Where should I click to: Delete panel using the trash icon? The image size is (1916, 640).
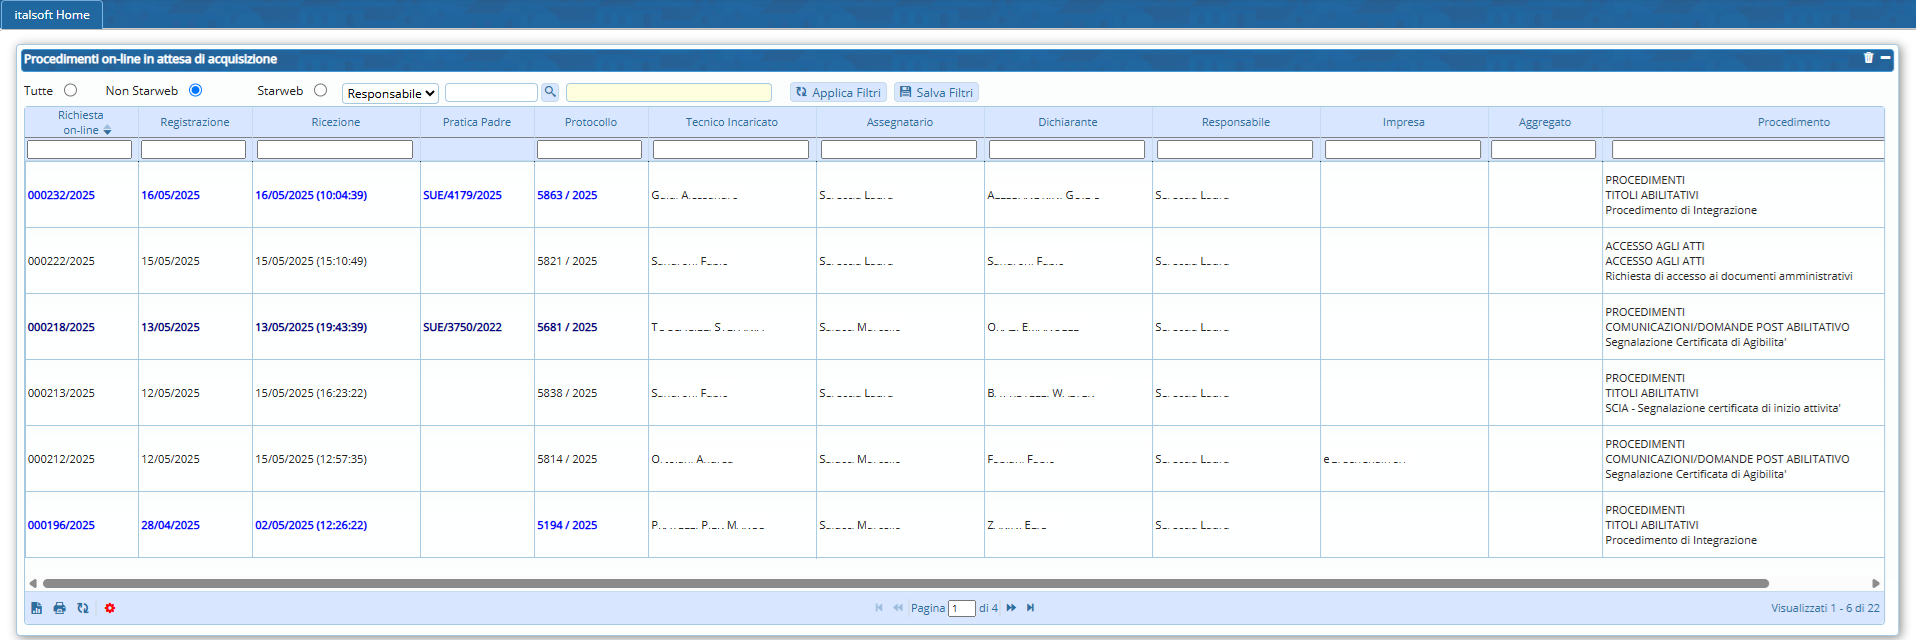(x=1868, y=58)
